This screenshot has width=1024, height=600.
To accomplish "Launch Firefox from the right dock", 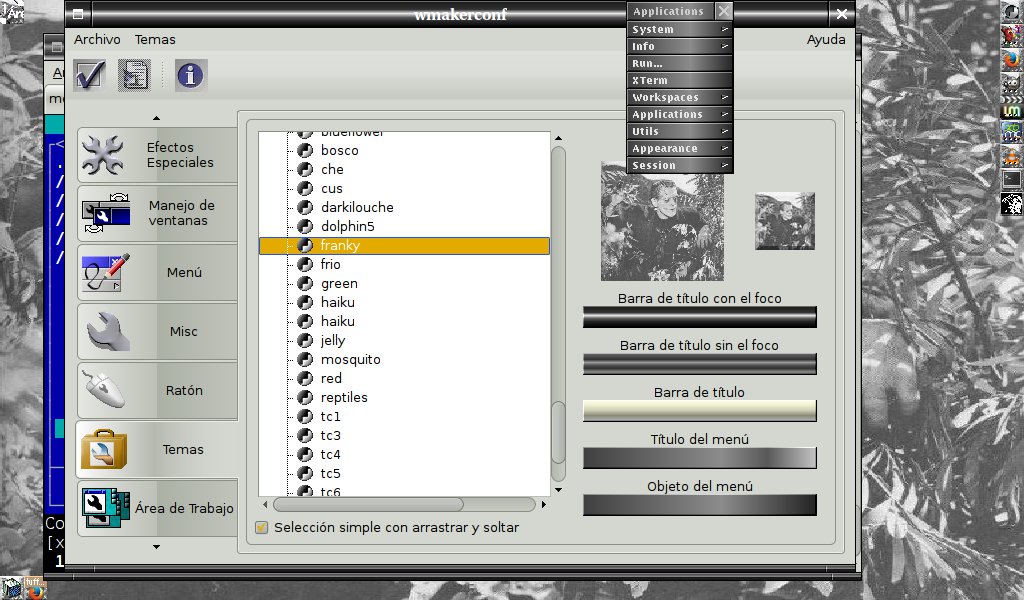I will (1012, 60).
